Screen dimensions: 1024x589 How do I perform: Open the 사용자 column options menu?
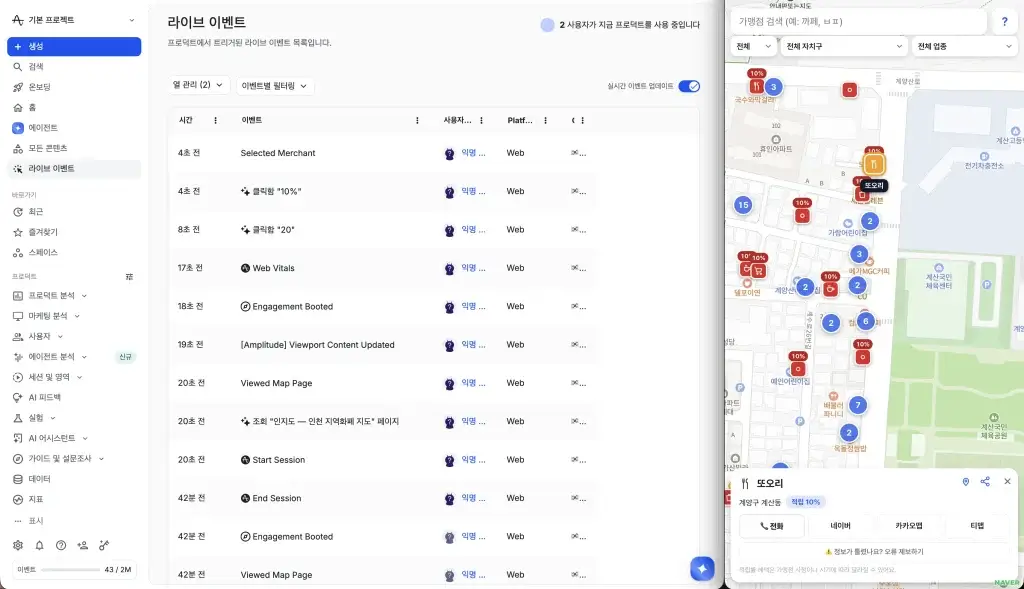(x=481, y=120)
